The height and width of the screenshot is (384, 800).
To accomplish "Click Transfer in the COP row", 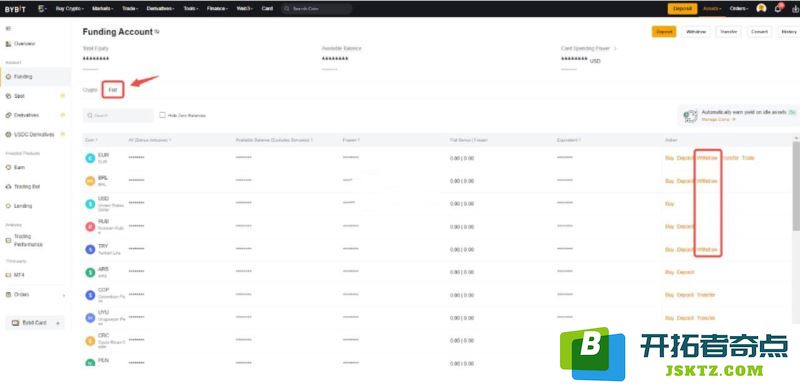I will (706, 295).
